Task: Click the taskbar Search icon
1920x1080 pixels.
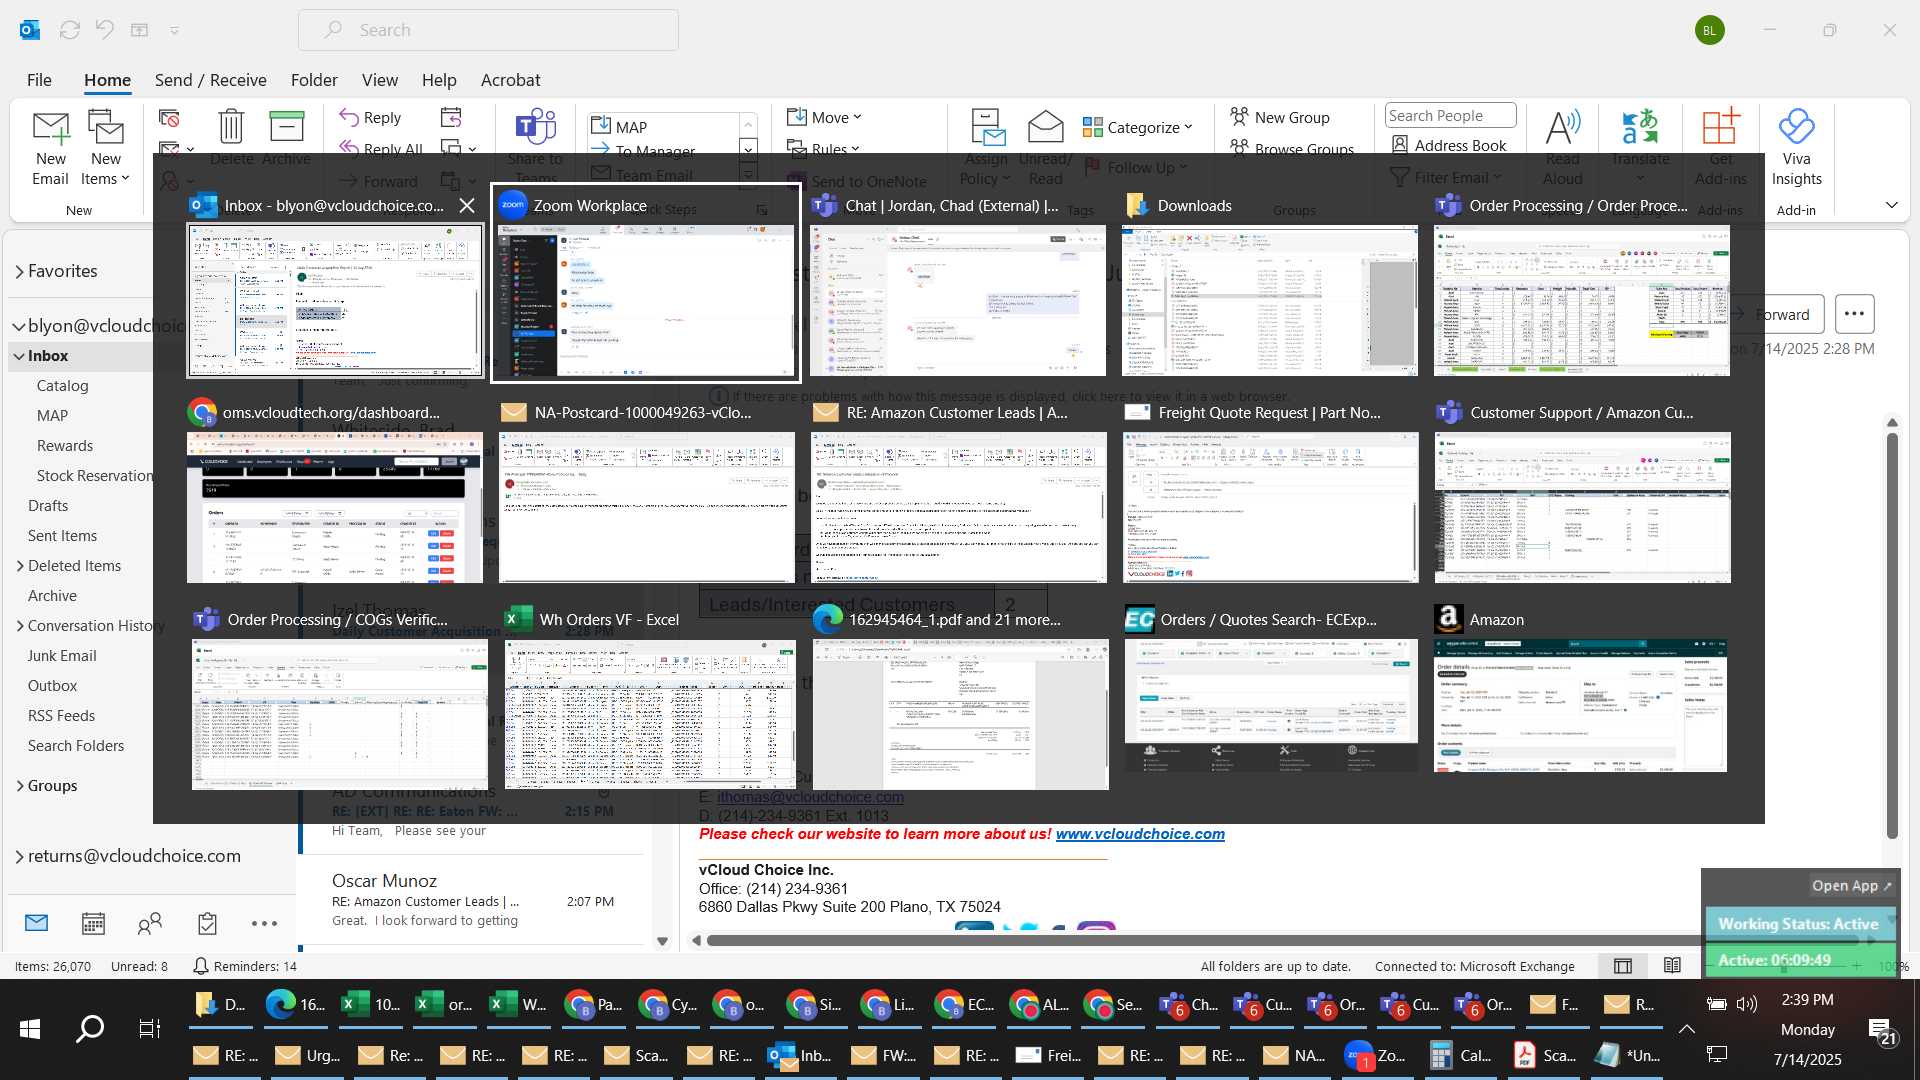Action: 90,1028
